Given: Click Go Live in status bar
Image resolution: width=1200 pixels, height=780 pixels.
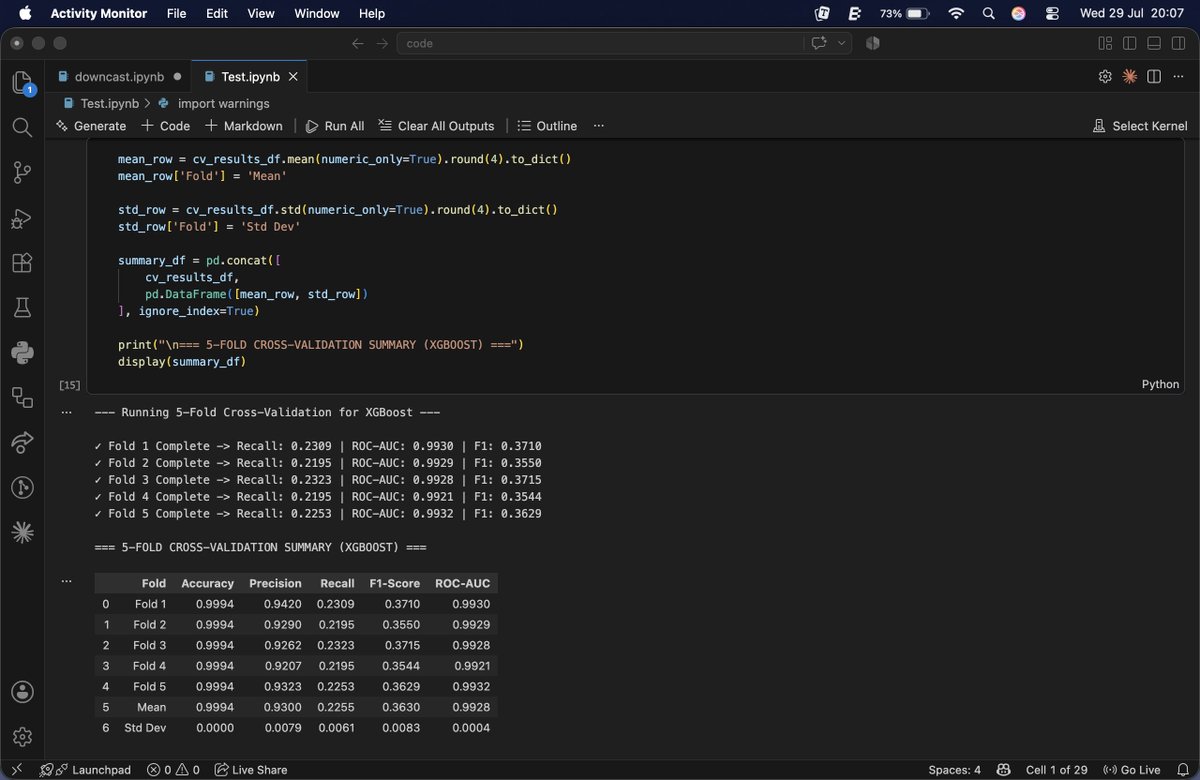Looking at the screenshot, I should [x=1131, y=770].
